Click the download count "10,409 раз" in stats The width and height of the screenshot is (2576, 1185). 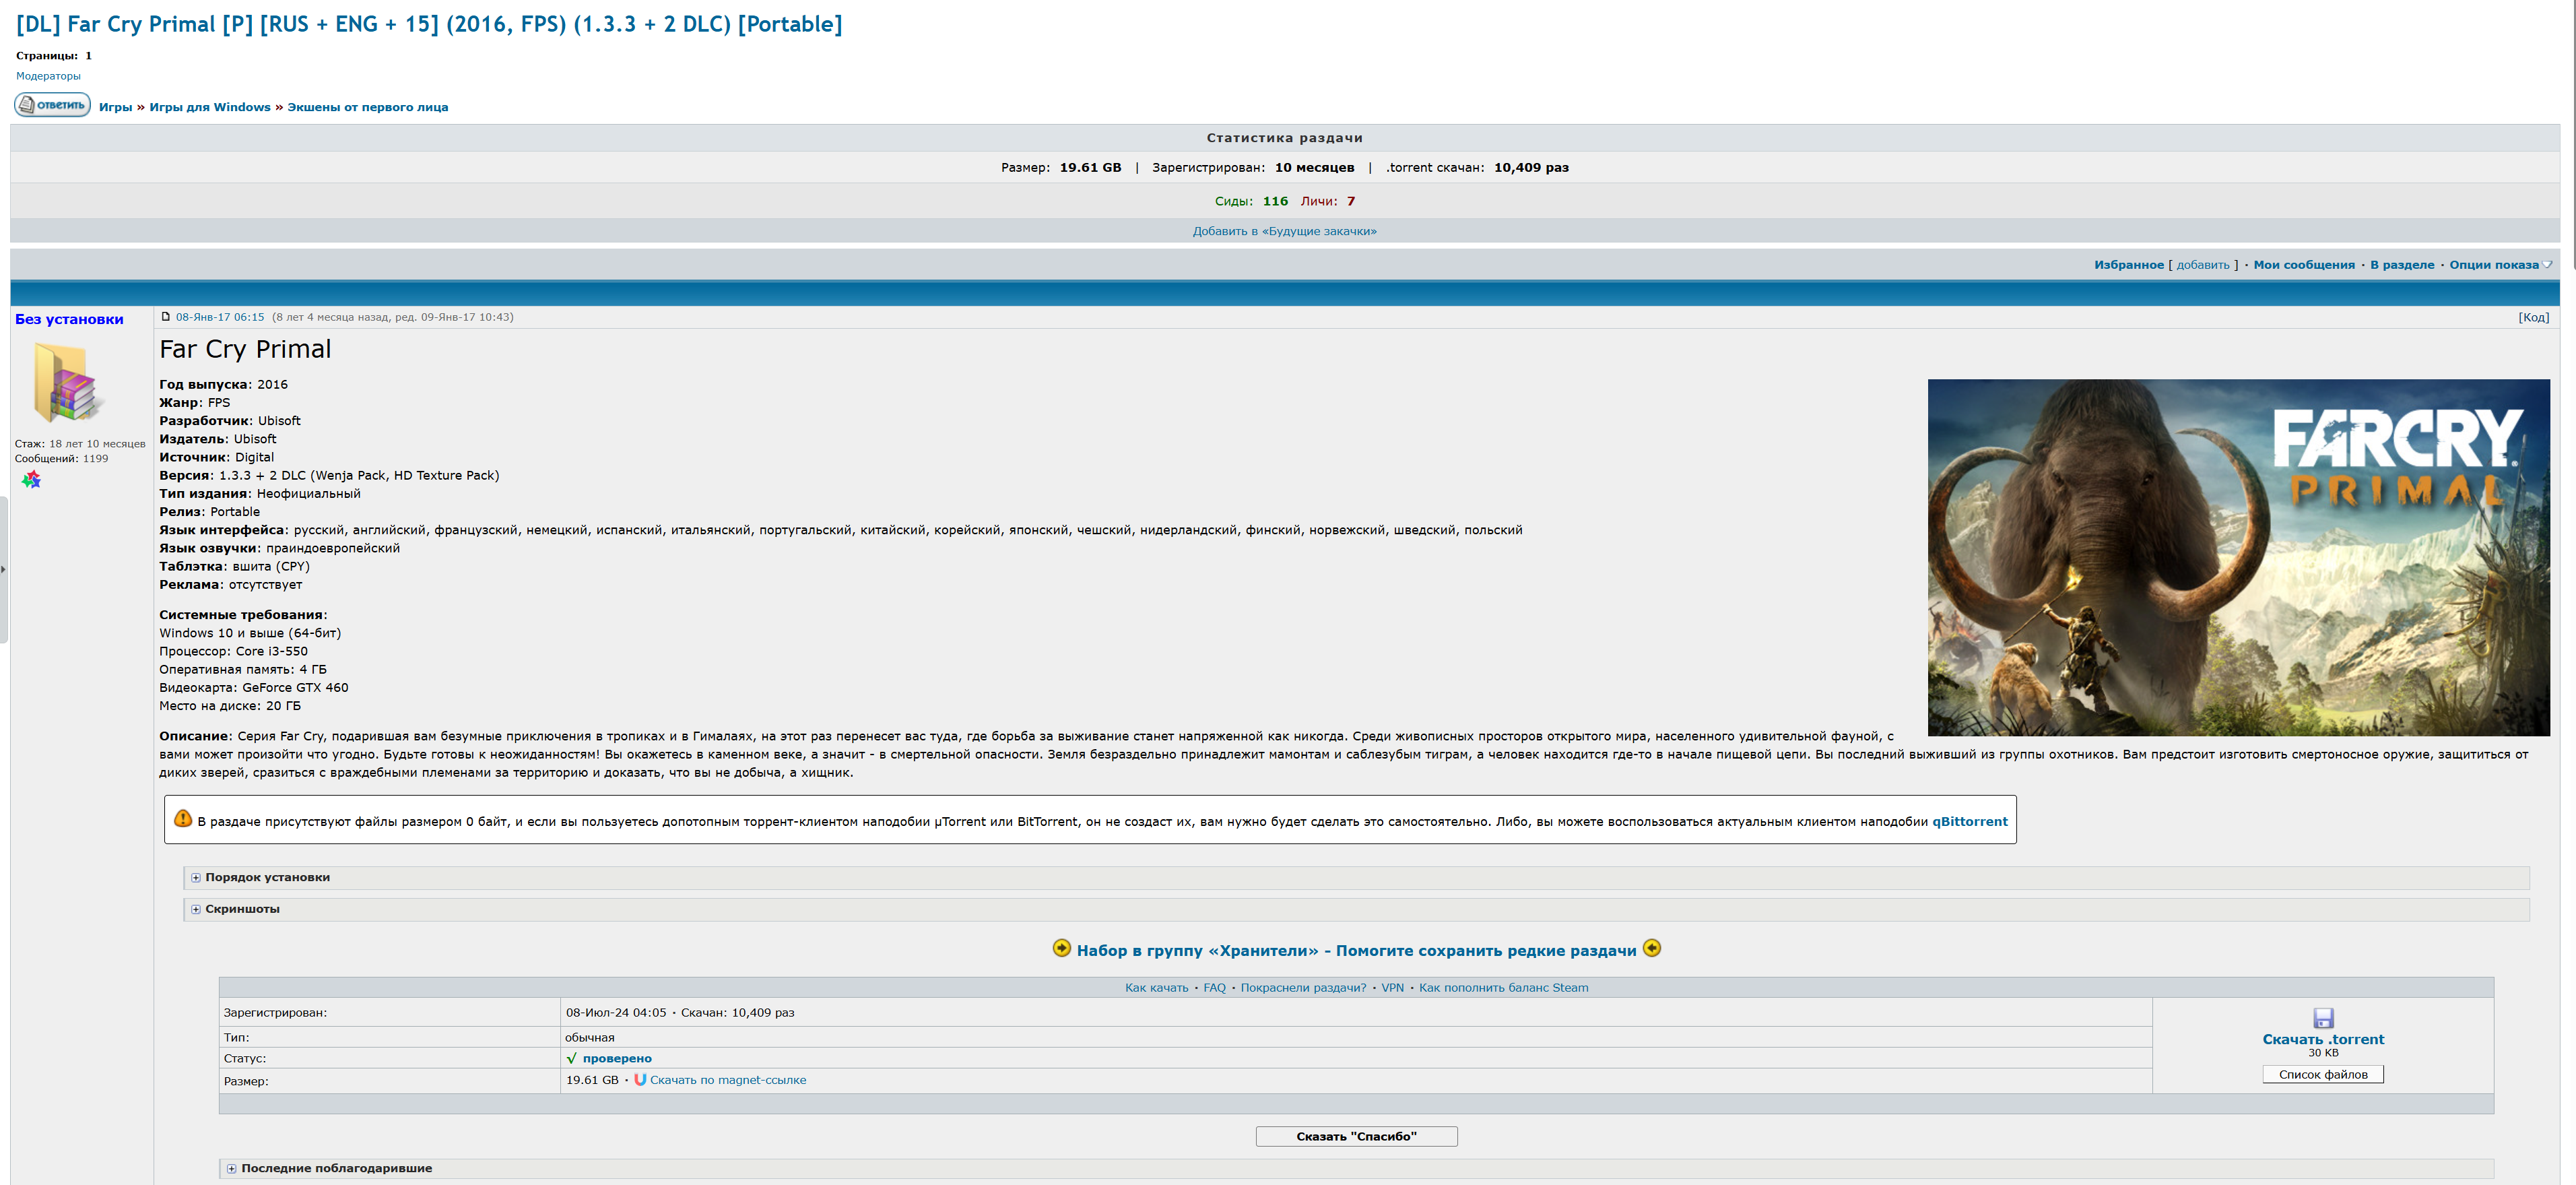point(1531,168)
